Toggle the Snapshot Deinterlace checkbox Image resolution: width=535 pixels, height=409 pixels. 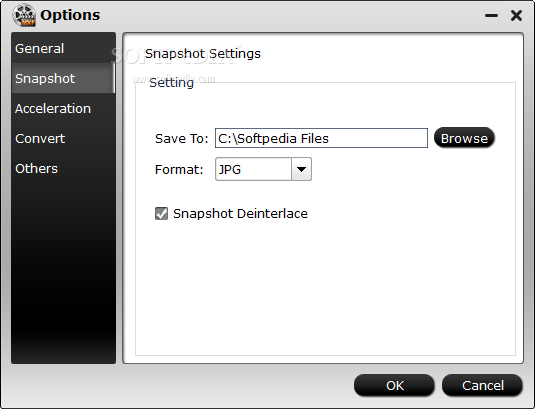coord(161,214)
